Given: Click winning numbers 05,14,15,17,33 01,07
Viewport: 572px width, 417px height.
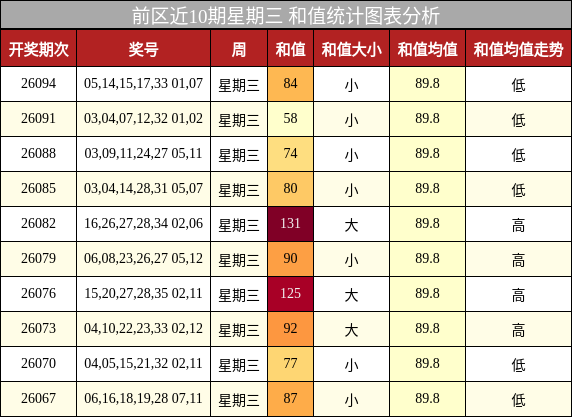Looking at the screenshot, I should (x=143, y=84).
